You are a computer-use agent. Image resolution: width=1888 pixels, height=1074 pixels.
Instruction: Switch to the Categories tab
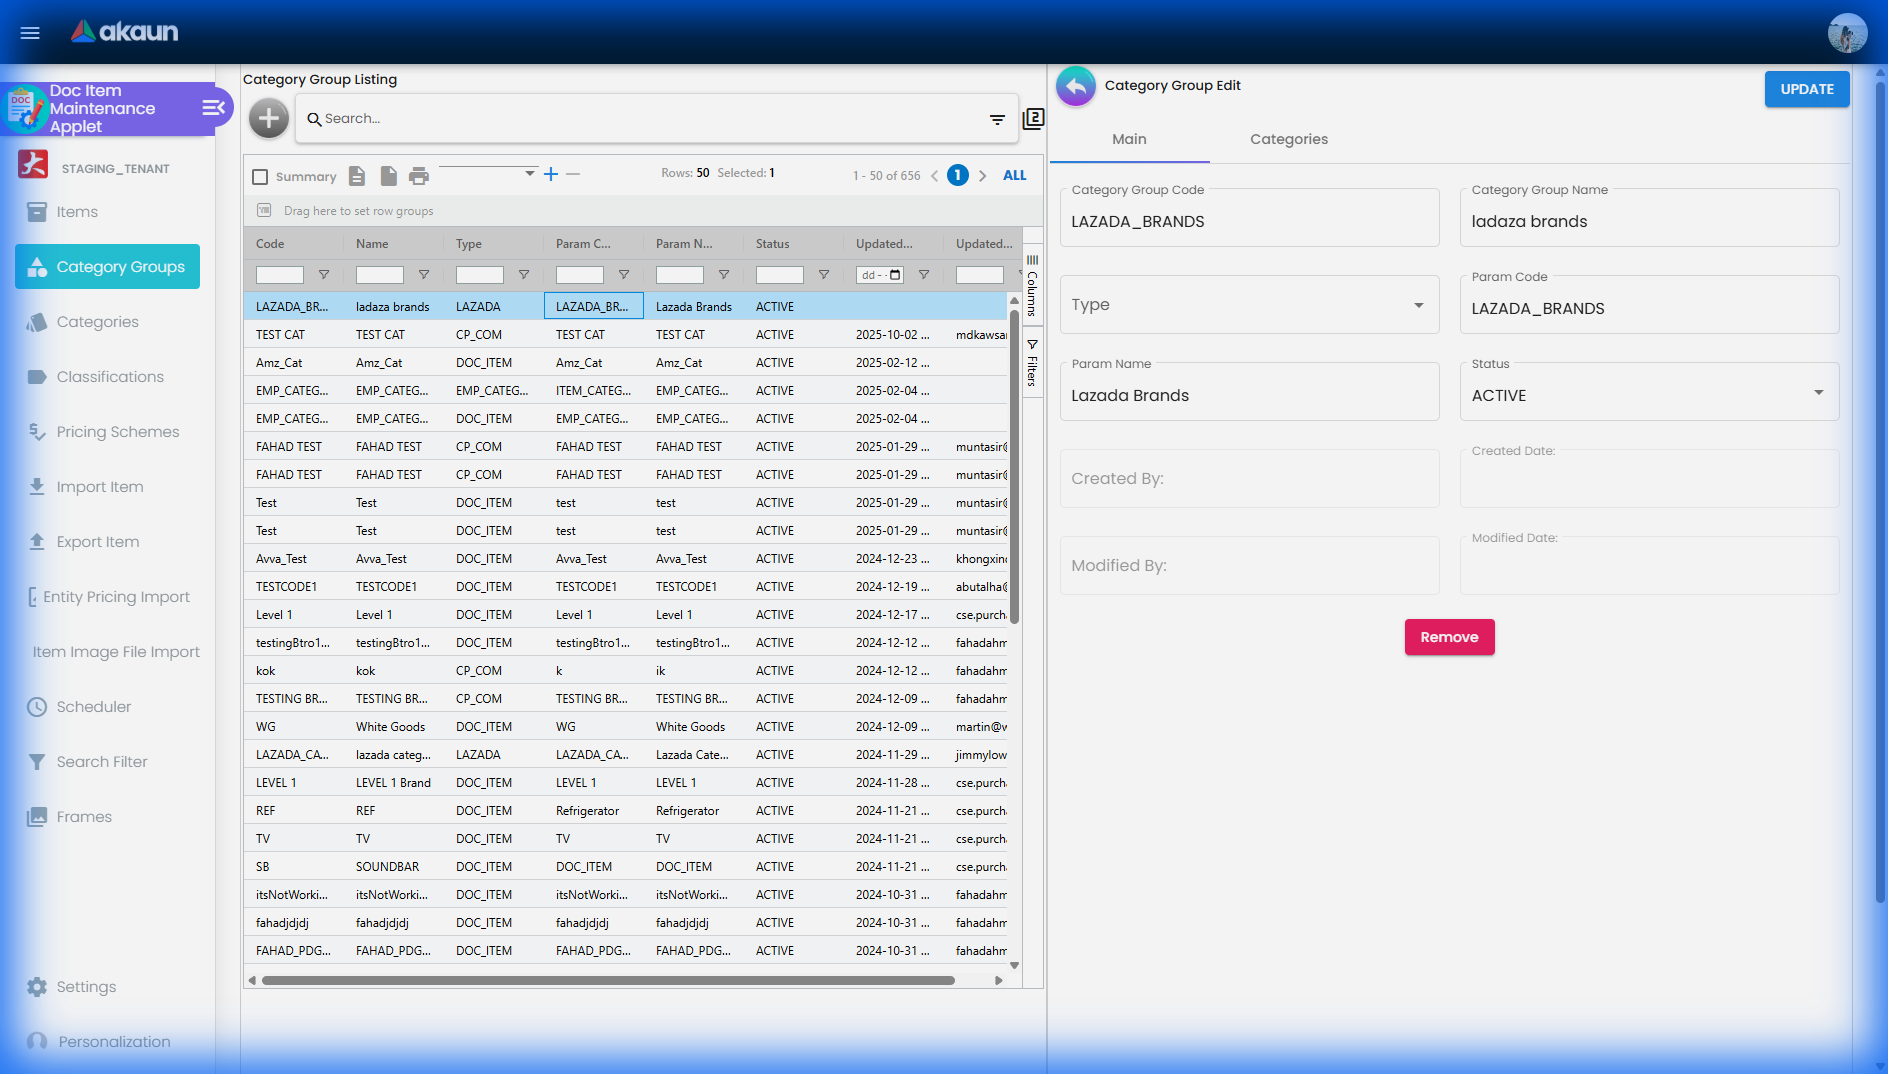coord(1288,139)
